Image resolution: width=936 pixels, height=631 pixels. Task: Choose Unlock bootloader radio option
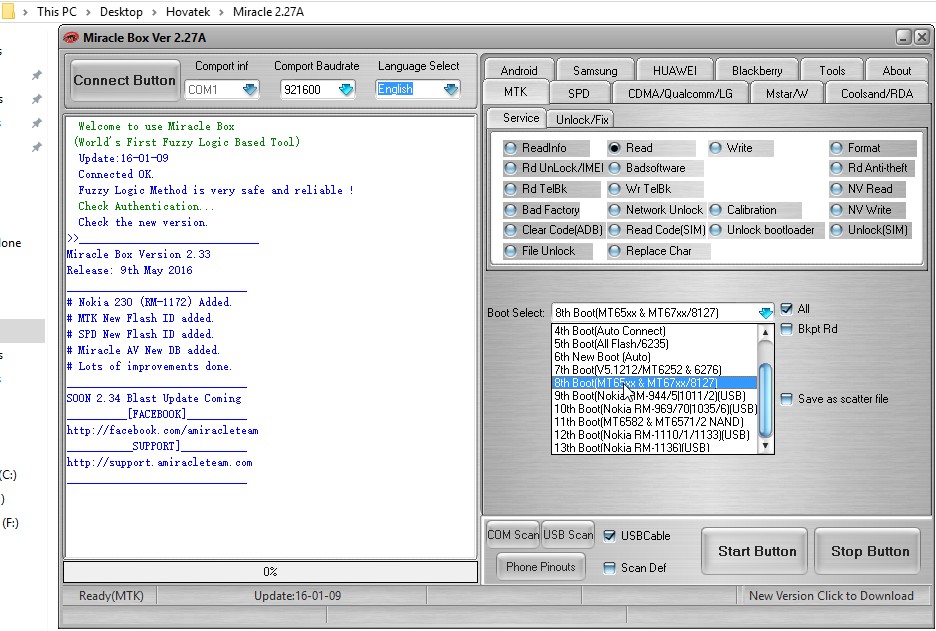point(766,230)
